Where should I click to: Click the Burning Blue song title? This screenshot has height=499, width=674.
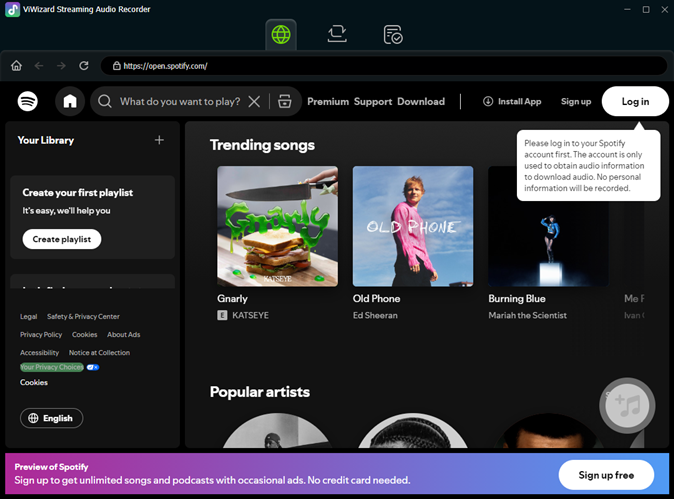(517, 299)
